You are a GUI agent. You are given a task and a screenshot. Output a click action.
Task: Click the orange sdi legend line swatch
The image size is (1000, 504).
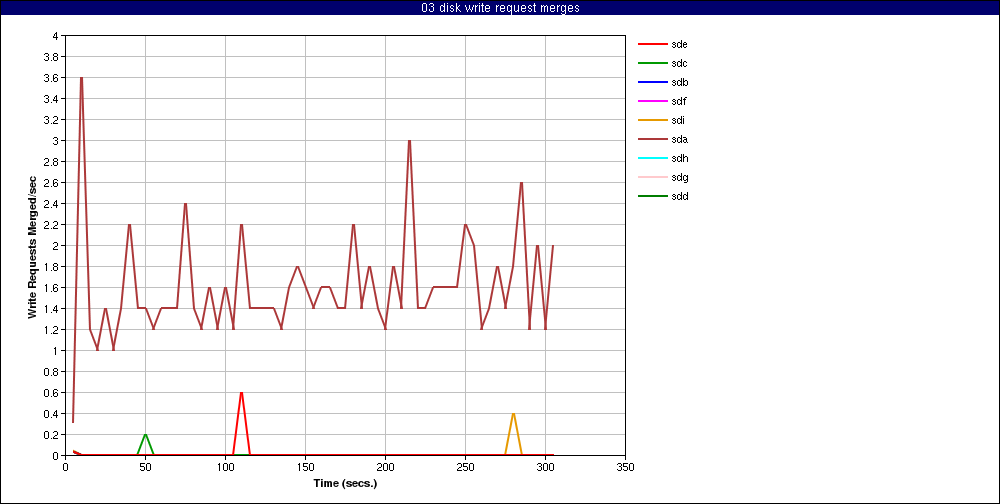click(x=652, y=120)
